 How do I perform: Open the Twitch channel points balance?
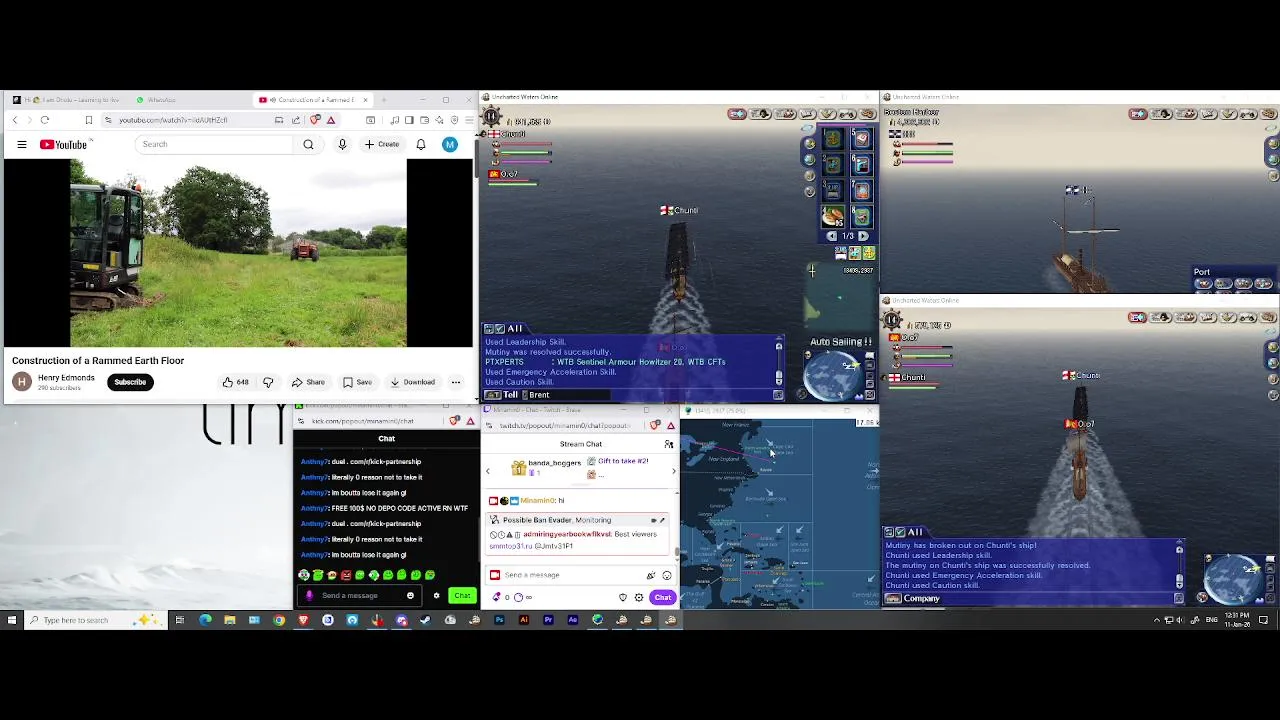point(522,597)
